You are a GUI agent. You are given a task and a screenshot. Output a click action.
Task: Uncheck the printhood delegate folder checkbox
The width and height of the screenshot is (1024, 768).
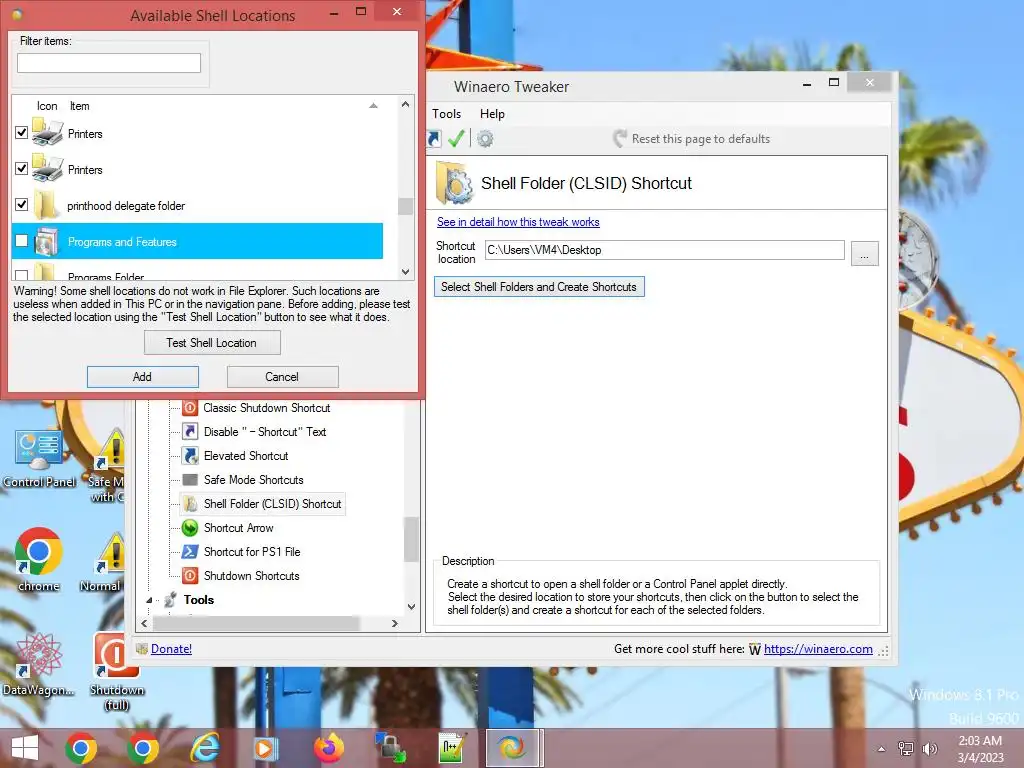[x=22, y=204]
